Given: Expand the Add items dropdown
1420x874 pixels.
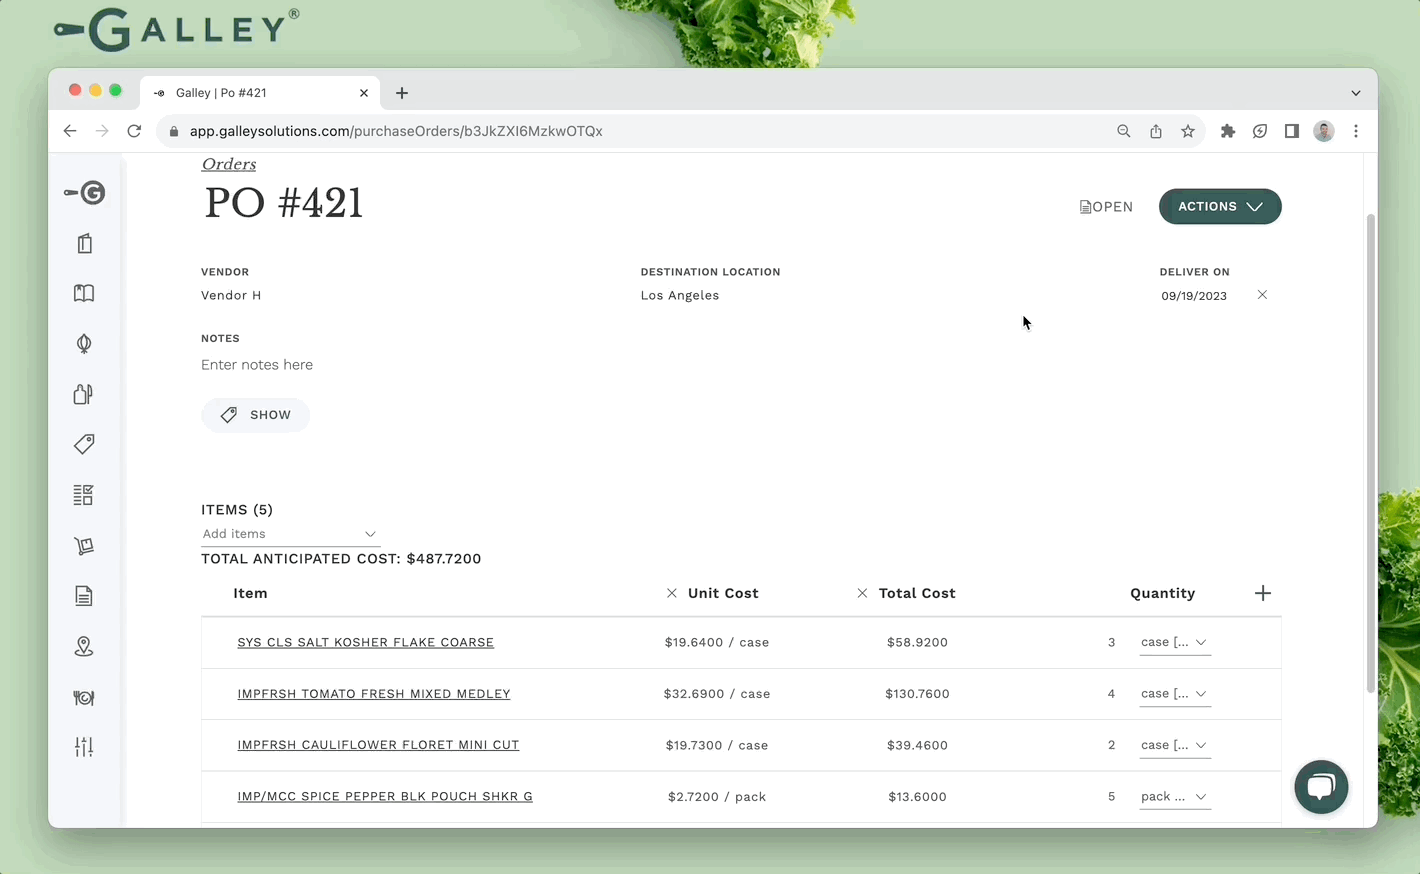Looking at the screenshot, I should (x=290, y=534).
